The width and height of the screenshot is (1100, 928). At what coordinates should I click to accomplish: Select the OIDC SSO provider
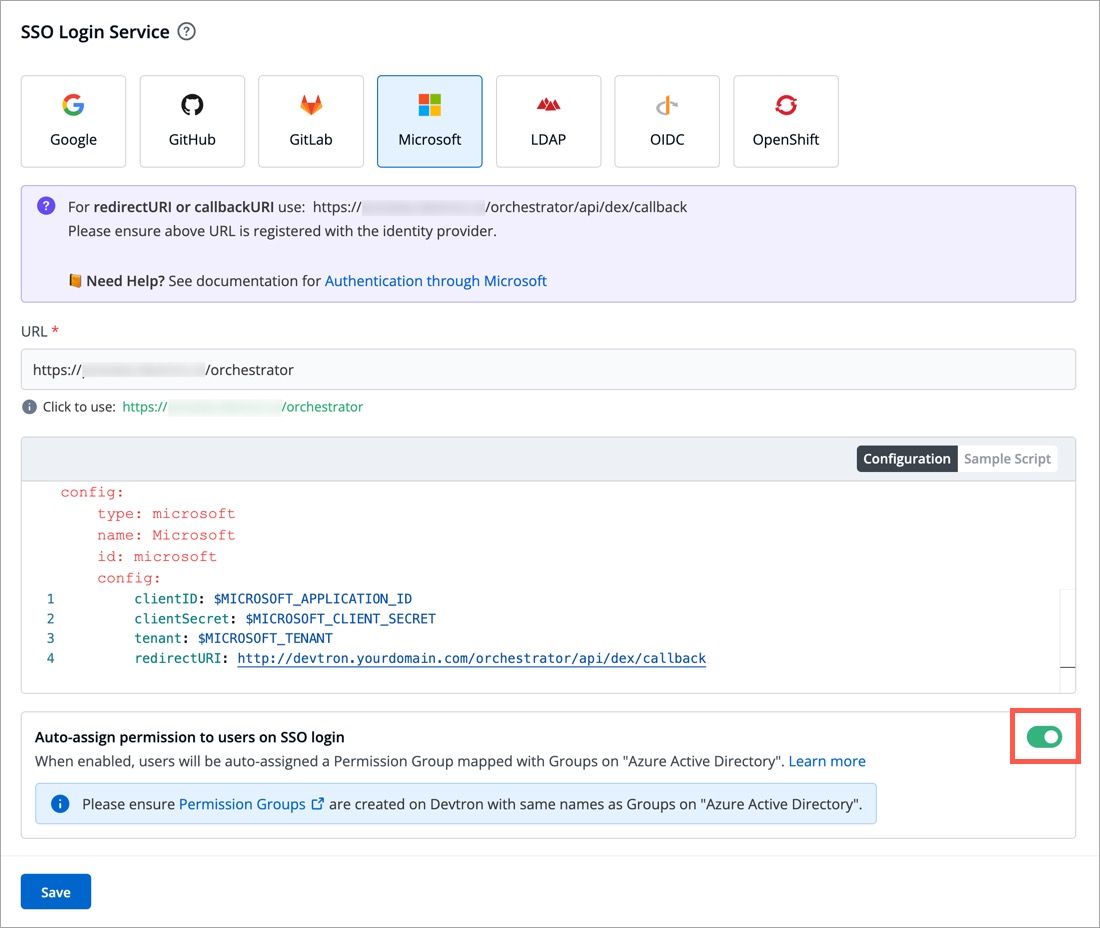[x=667, y=121]
